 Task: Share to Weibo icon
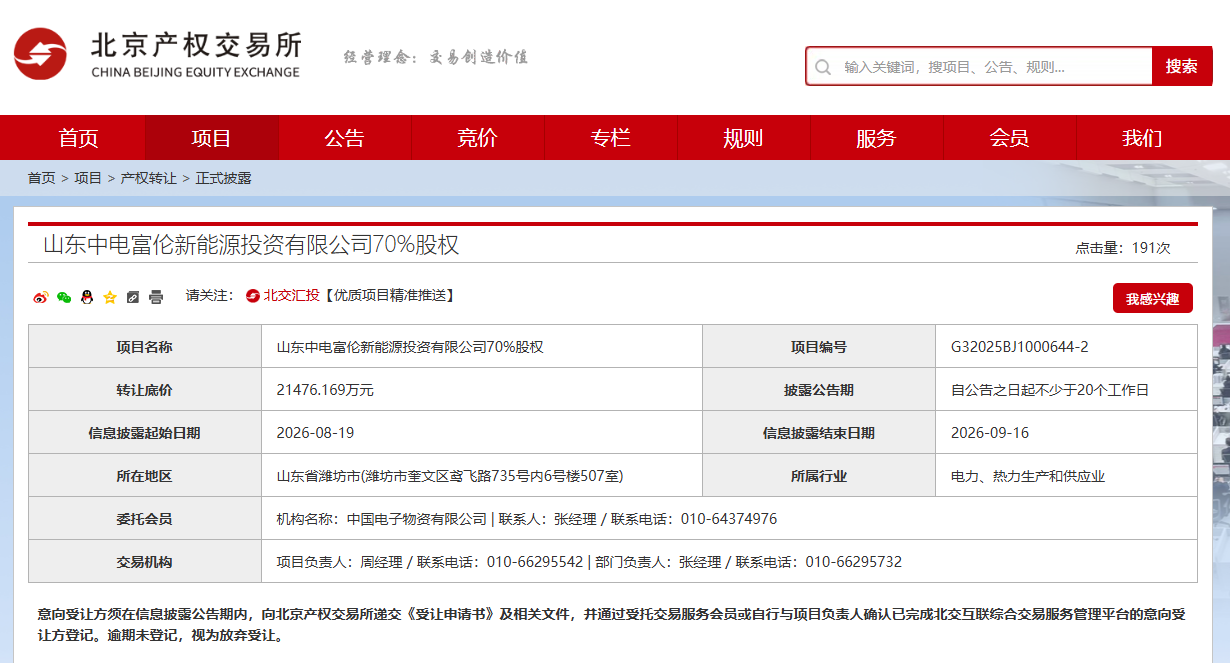[41, 297]
